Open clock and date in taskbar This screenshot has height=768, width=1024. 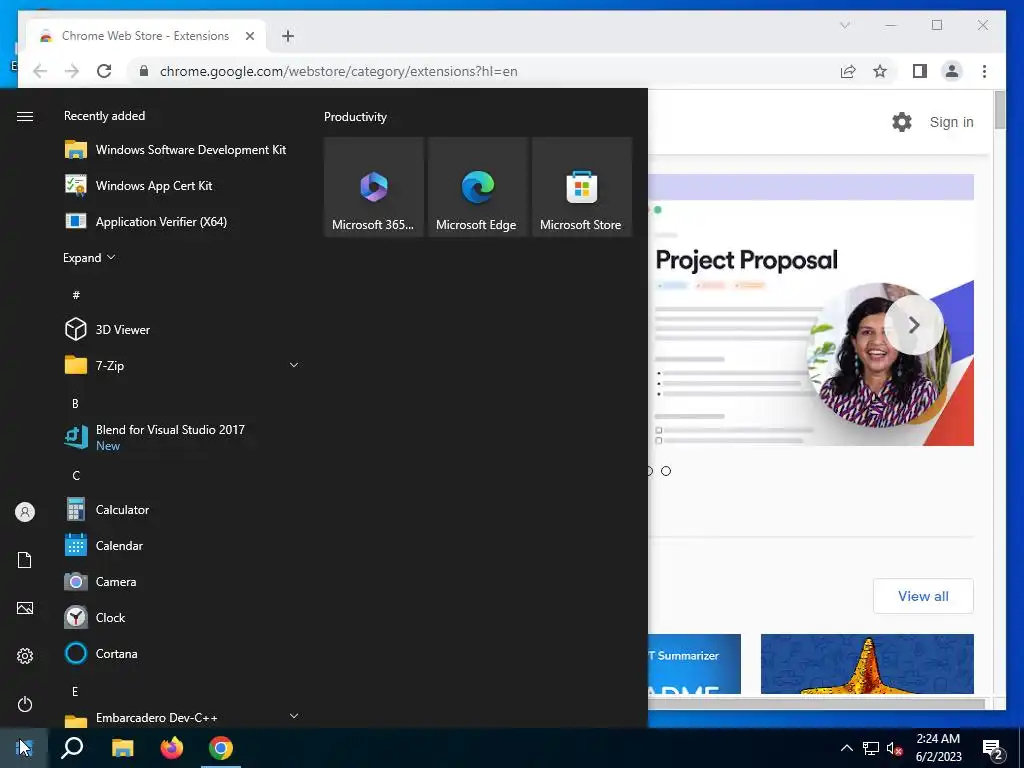click(938, 748)
